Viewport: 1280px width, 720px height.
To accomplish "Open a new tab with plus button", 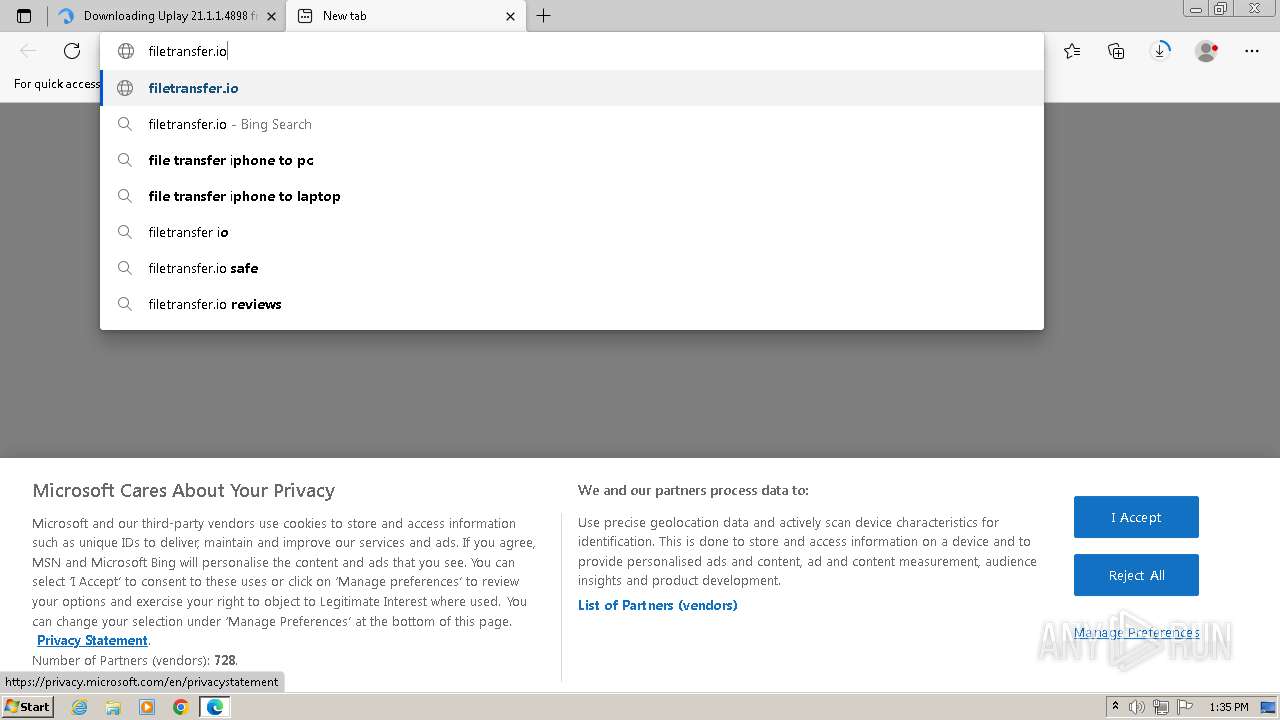I will point(543,16).
